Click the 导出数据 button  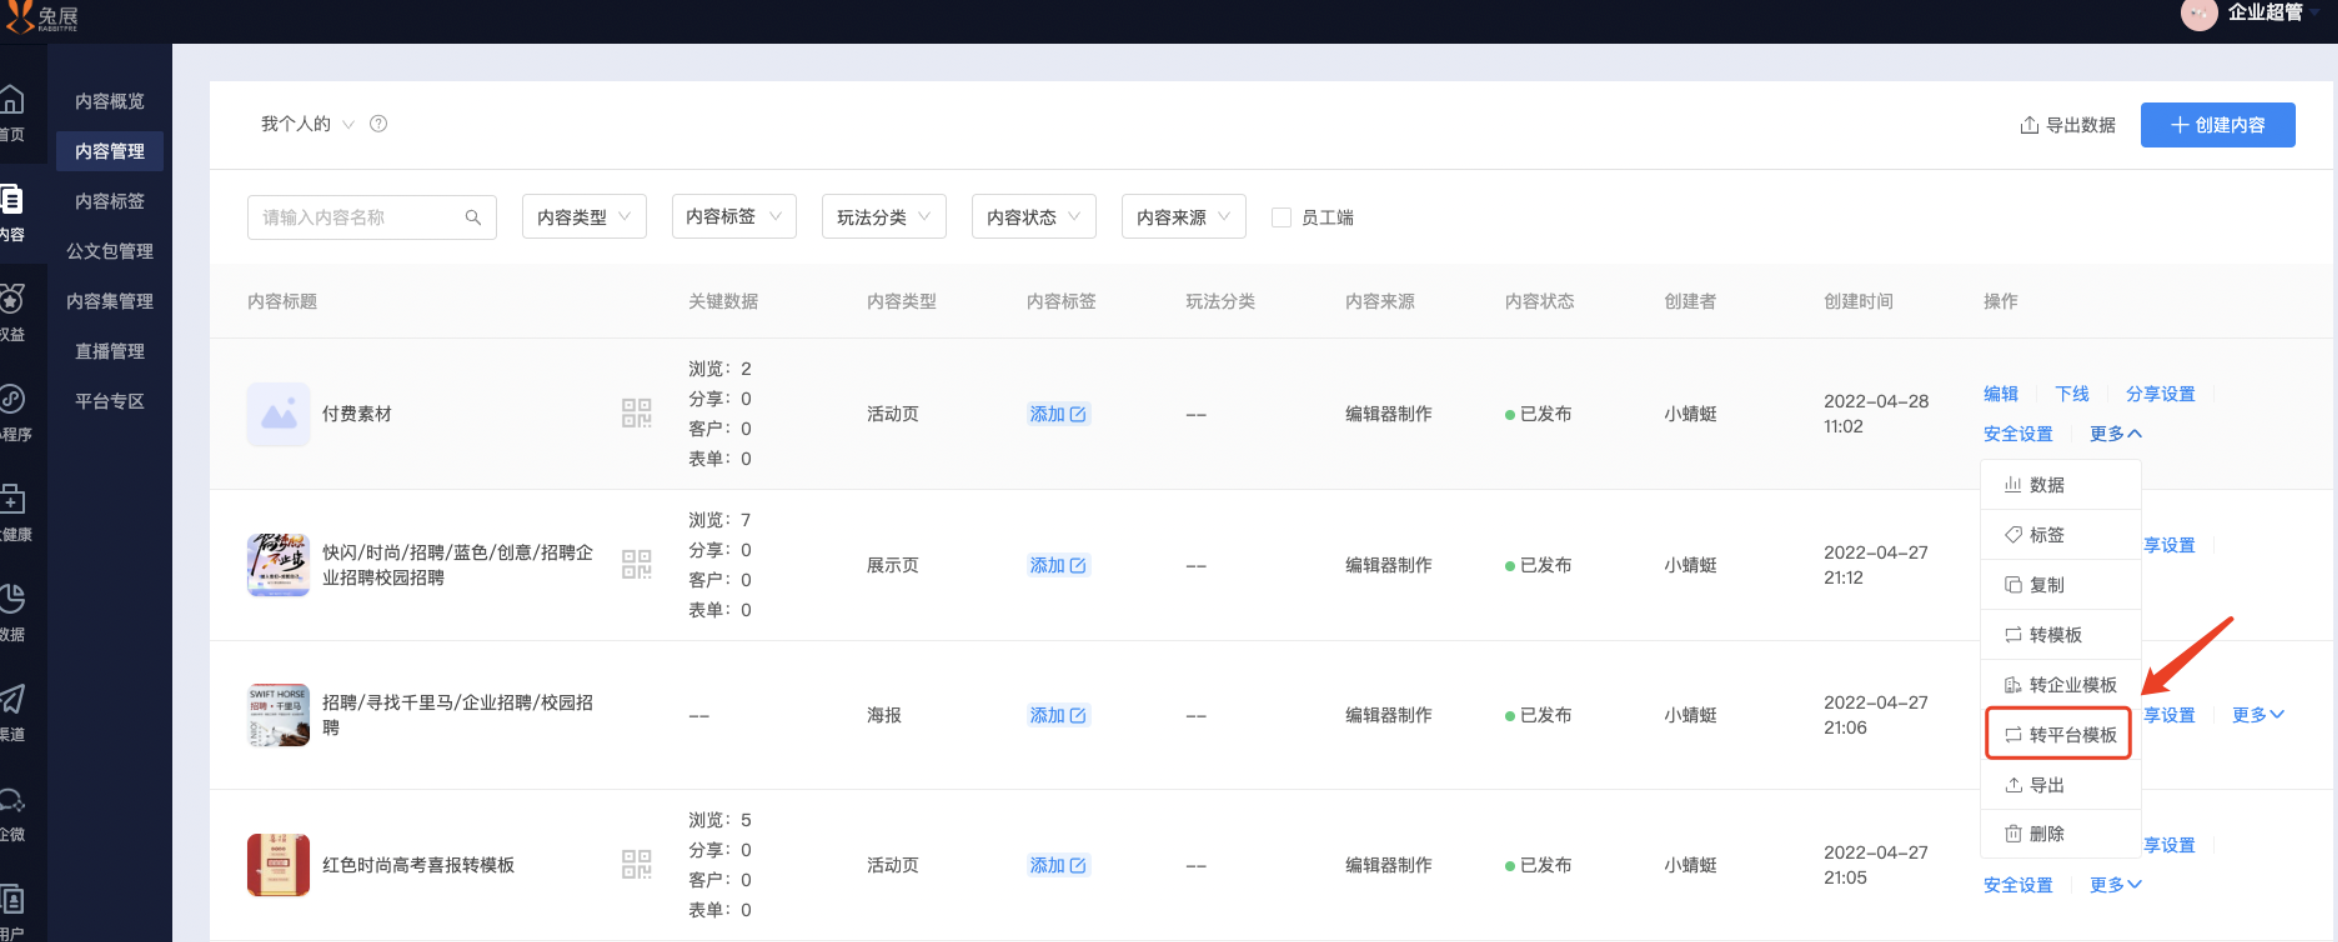click(2067, 125)
